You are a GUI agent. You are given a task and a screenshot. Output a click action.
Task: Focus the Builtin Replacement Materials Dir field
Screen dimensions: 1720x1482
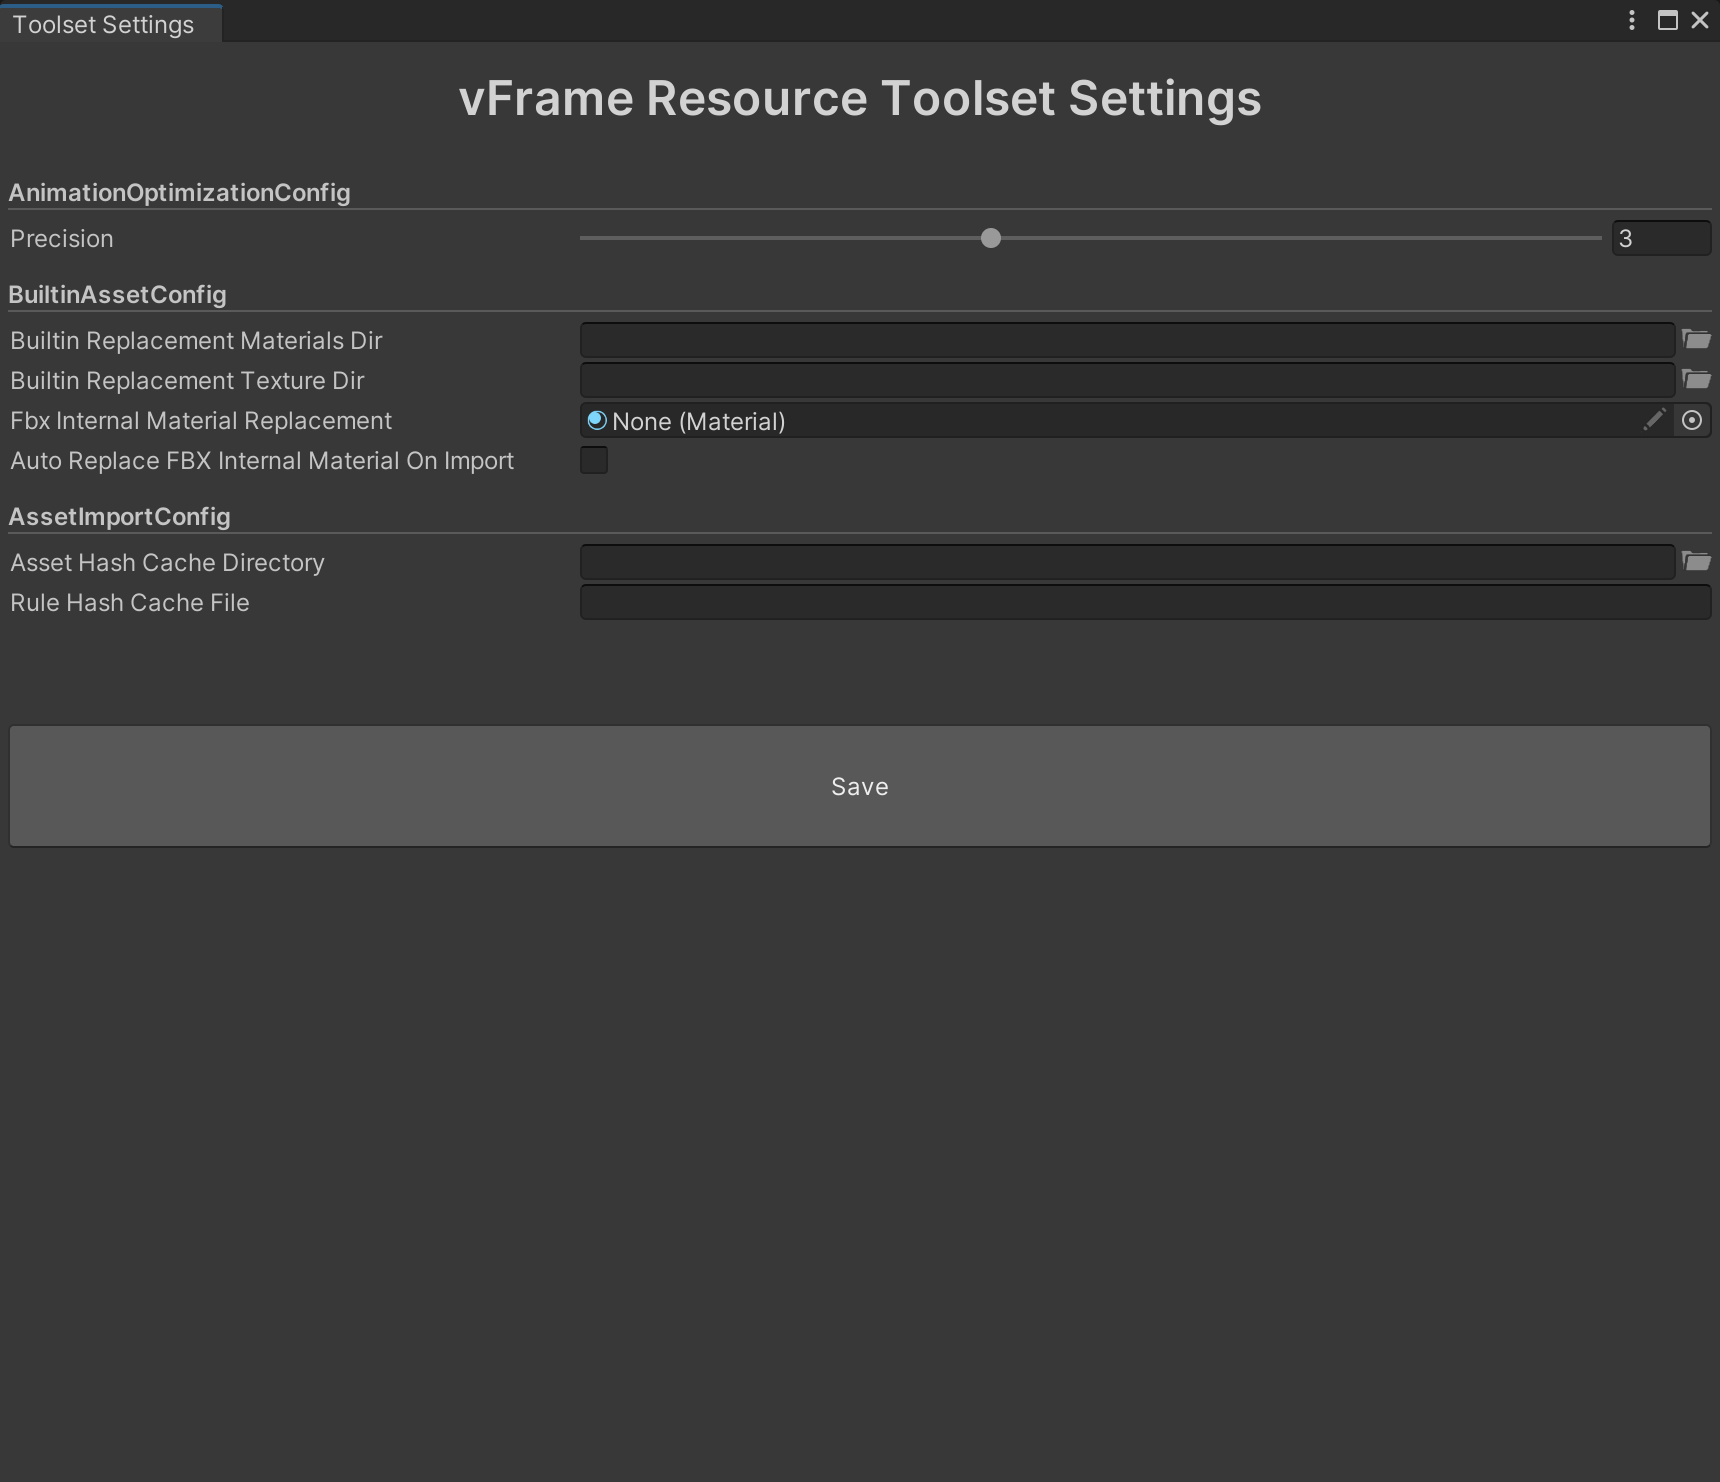[1127, 340]
